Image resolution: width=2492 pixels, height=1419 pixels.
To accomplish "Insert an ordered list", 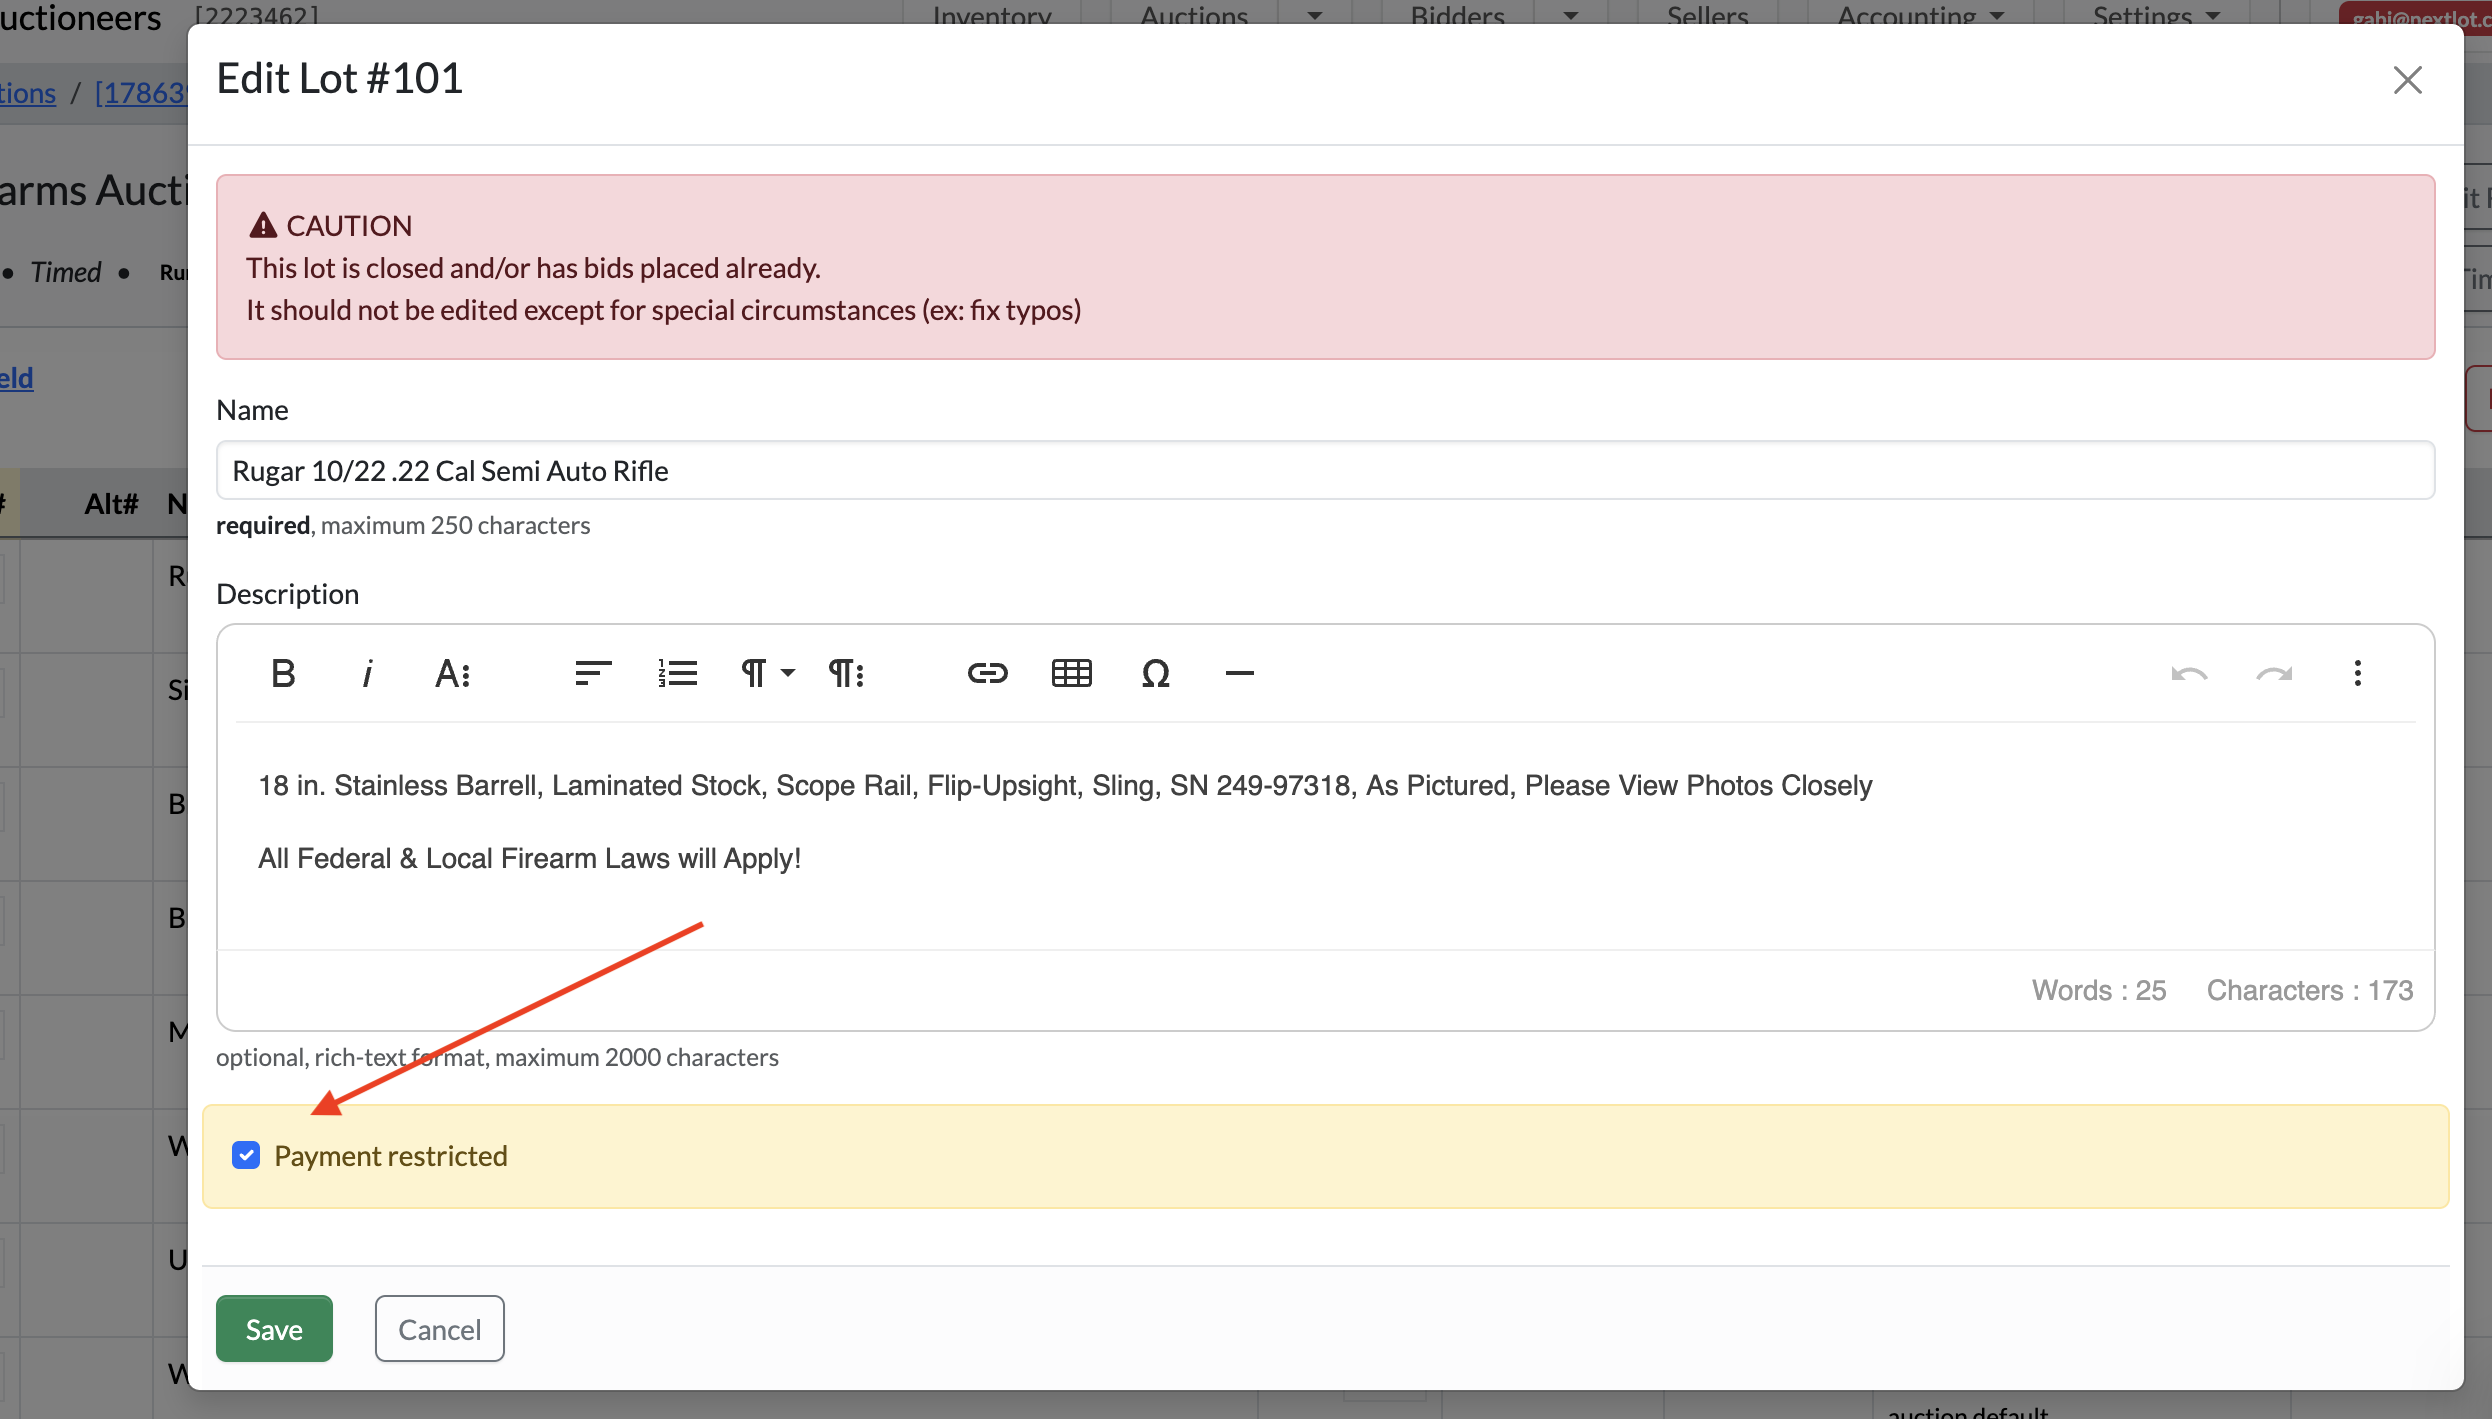I will [677, 673].
